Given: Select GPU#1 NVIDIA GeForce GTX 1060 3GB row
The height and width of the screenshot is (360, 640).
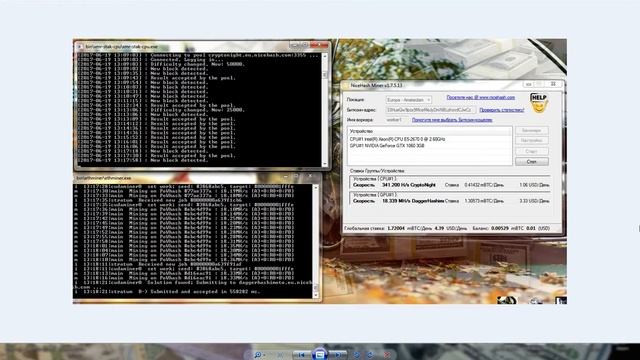Looking at the screenshot, I should pyautogui.click(x=387, y=145).
